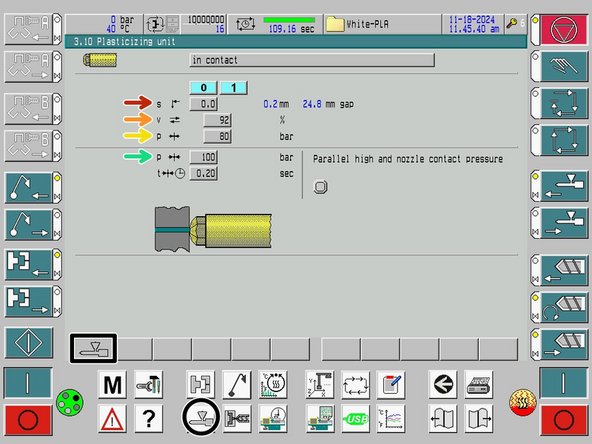This screenshot has height=444, width=592.
Task: Click the round heating status indicator
Action: coord(523,402)
